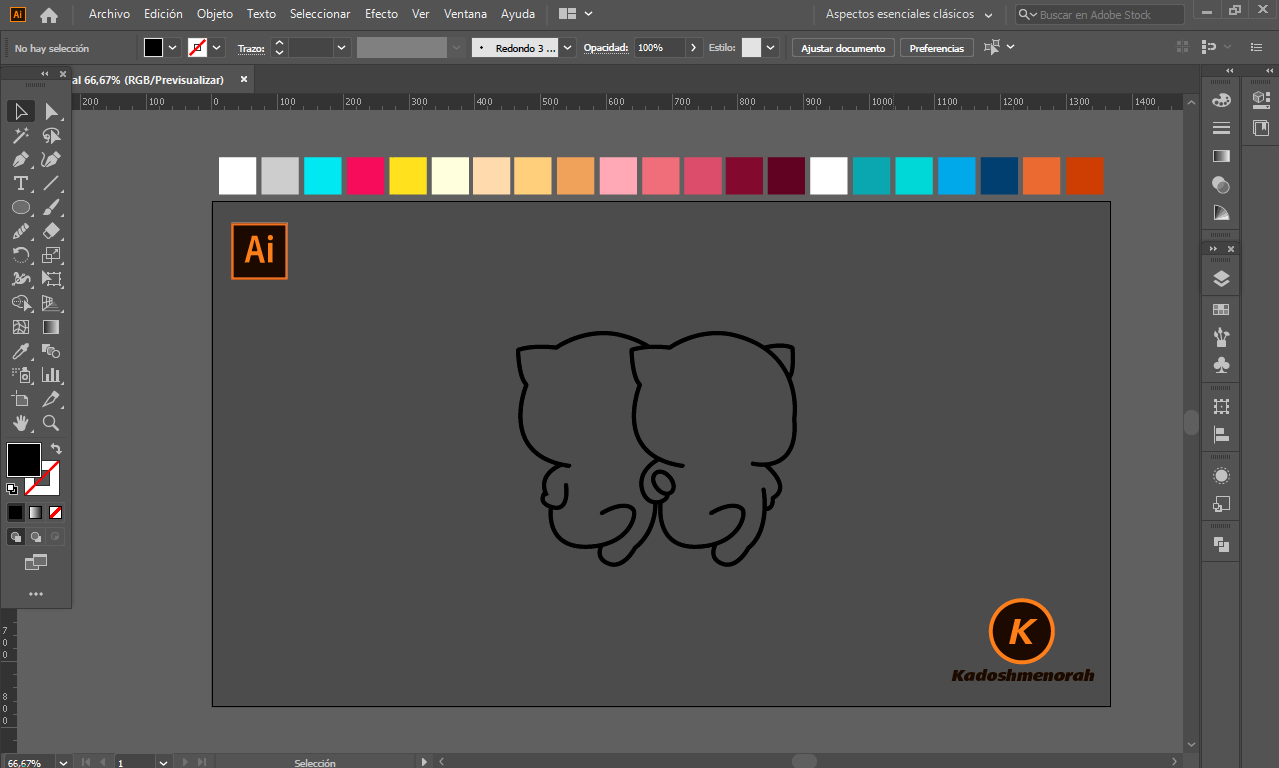Collapse the toolbox with double arrows
Viewport: 1279px width, 768px height.
[44, 74]
